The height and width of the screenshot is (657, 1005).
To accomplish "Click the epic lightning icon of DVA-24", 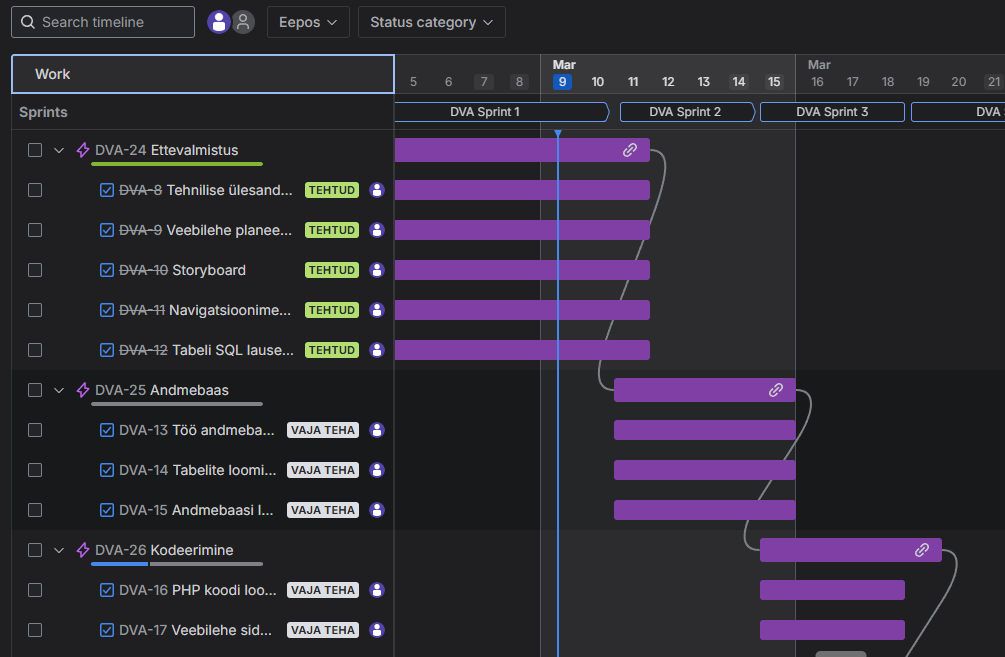I will (x=83, y=150).
